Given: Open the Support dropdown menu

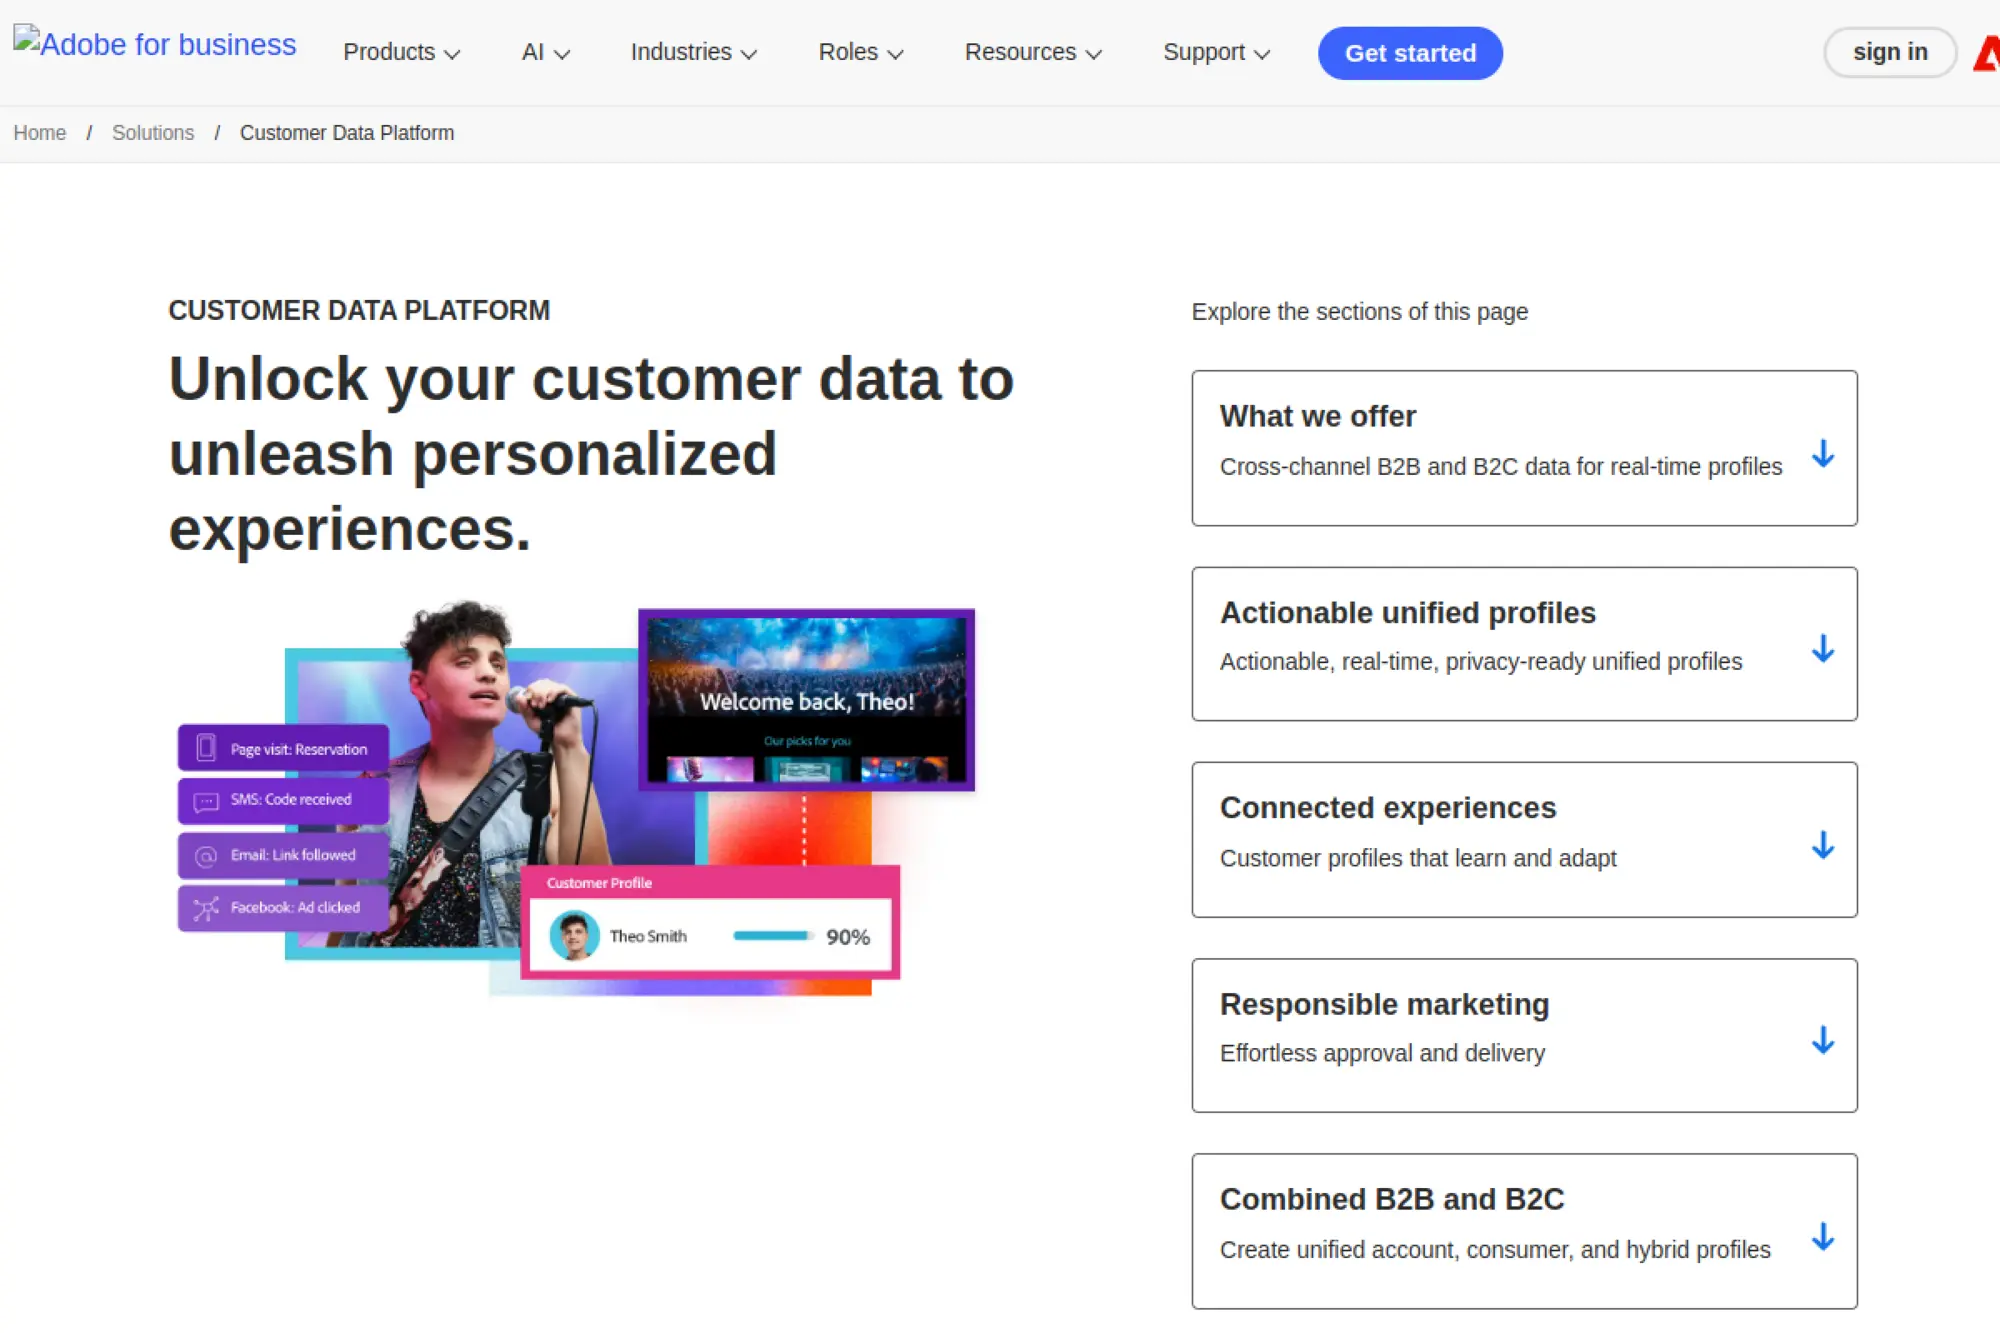Looking at the screenshot, I should coord(1215,52).
